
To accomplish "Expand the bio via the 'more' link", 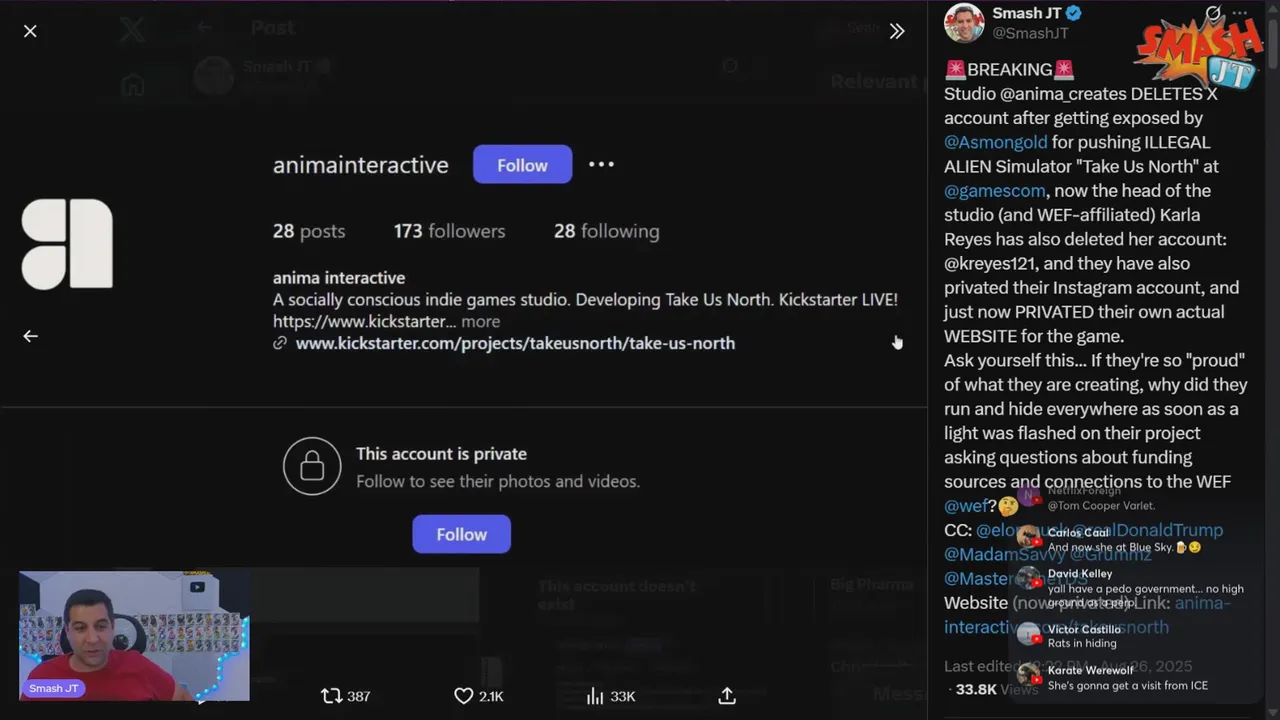I will pyautogui.click(x=480, y=321).
